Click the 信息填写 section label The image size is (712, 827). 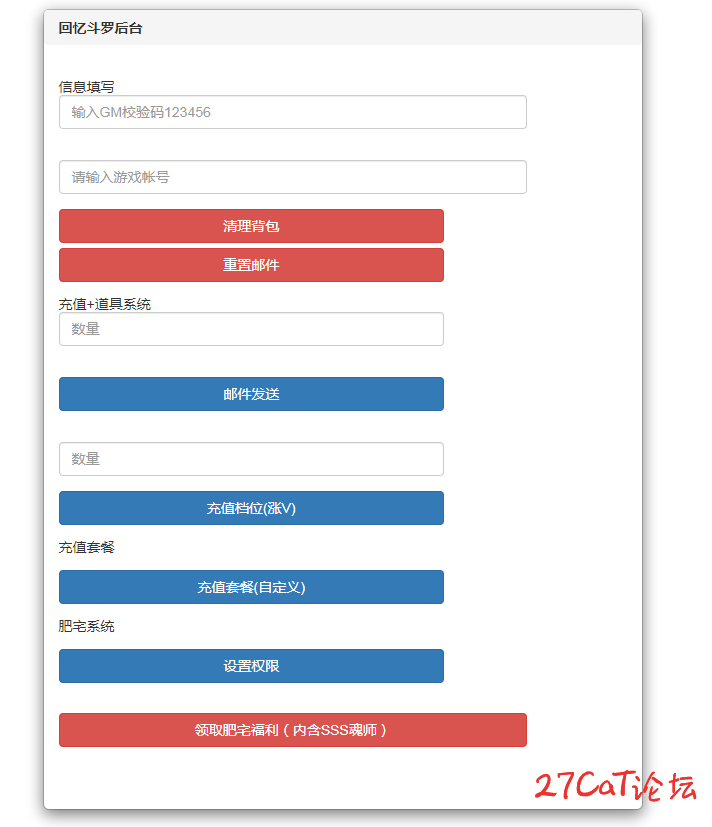point(86,86)
